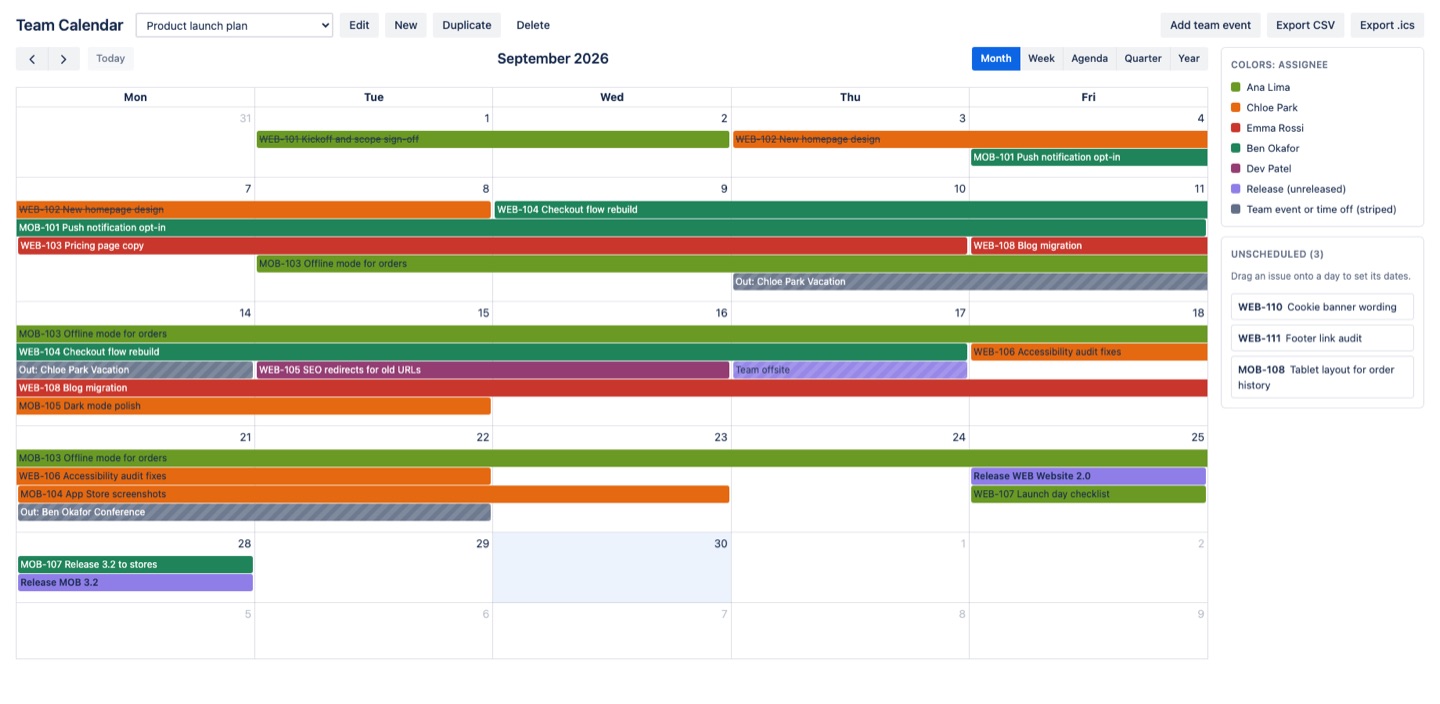Screen dimensions: 1440x704
Task: Select day 24 date number
Action: click(959, 437)
